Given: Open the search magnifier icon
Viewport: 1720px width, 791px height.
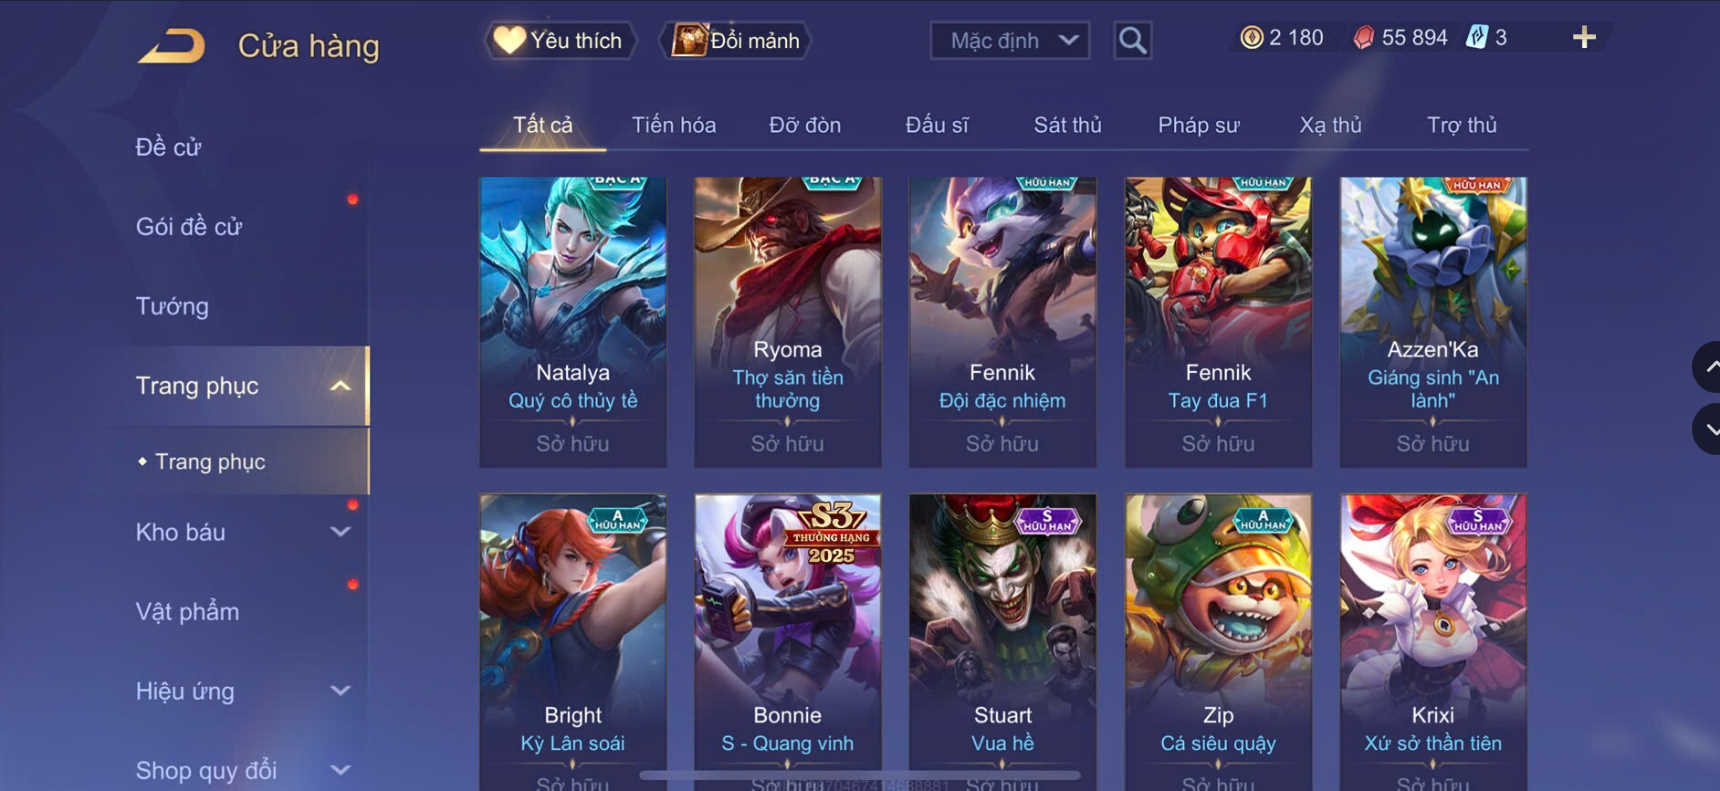Looking at the screenshot, I should point(1132,40).
